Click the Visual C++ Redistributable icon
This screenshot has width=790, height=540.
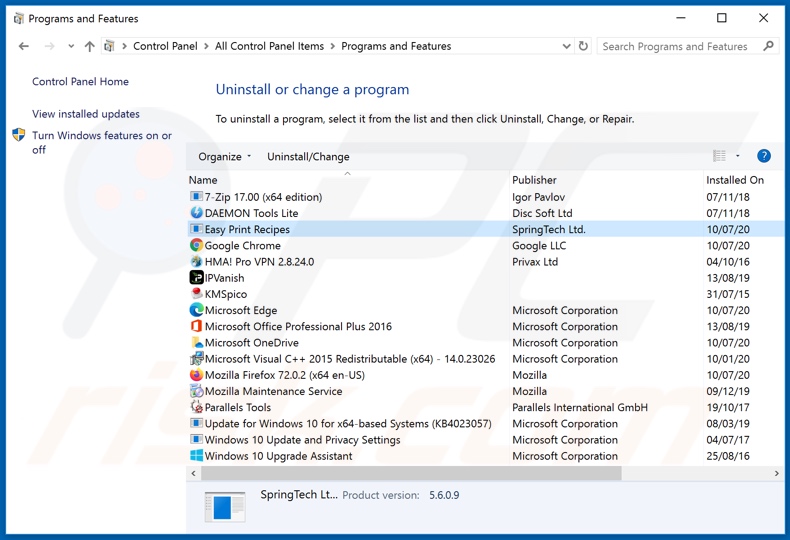click(x=196, y=359)
